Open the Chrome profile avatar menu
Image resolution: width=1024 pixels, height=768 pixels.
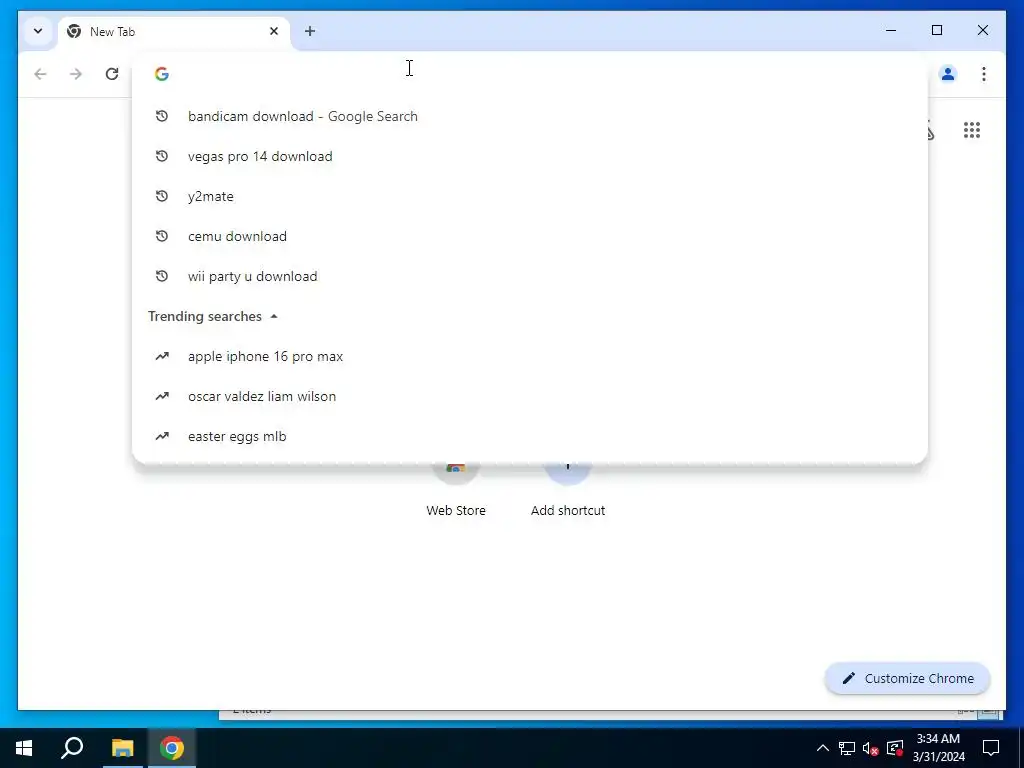point(948,74)
